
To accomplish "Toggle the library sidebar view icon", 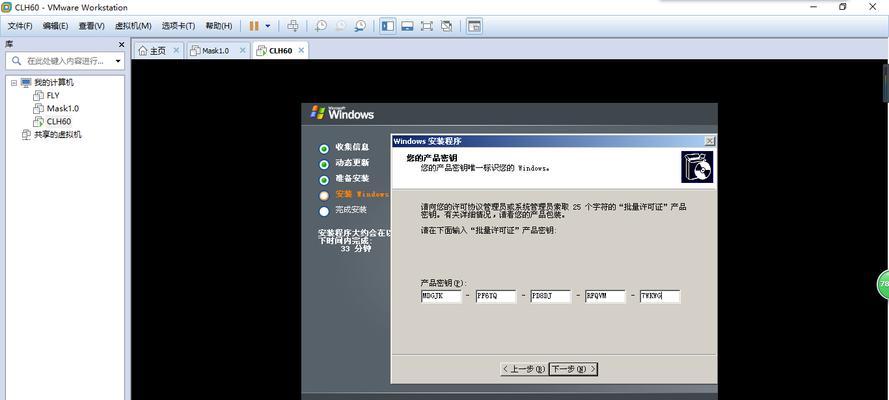I will point(388,26).
